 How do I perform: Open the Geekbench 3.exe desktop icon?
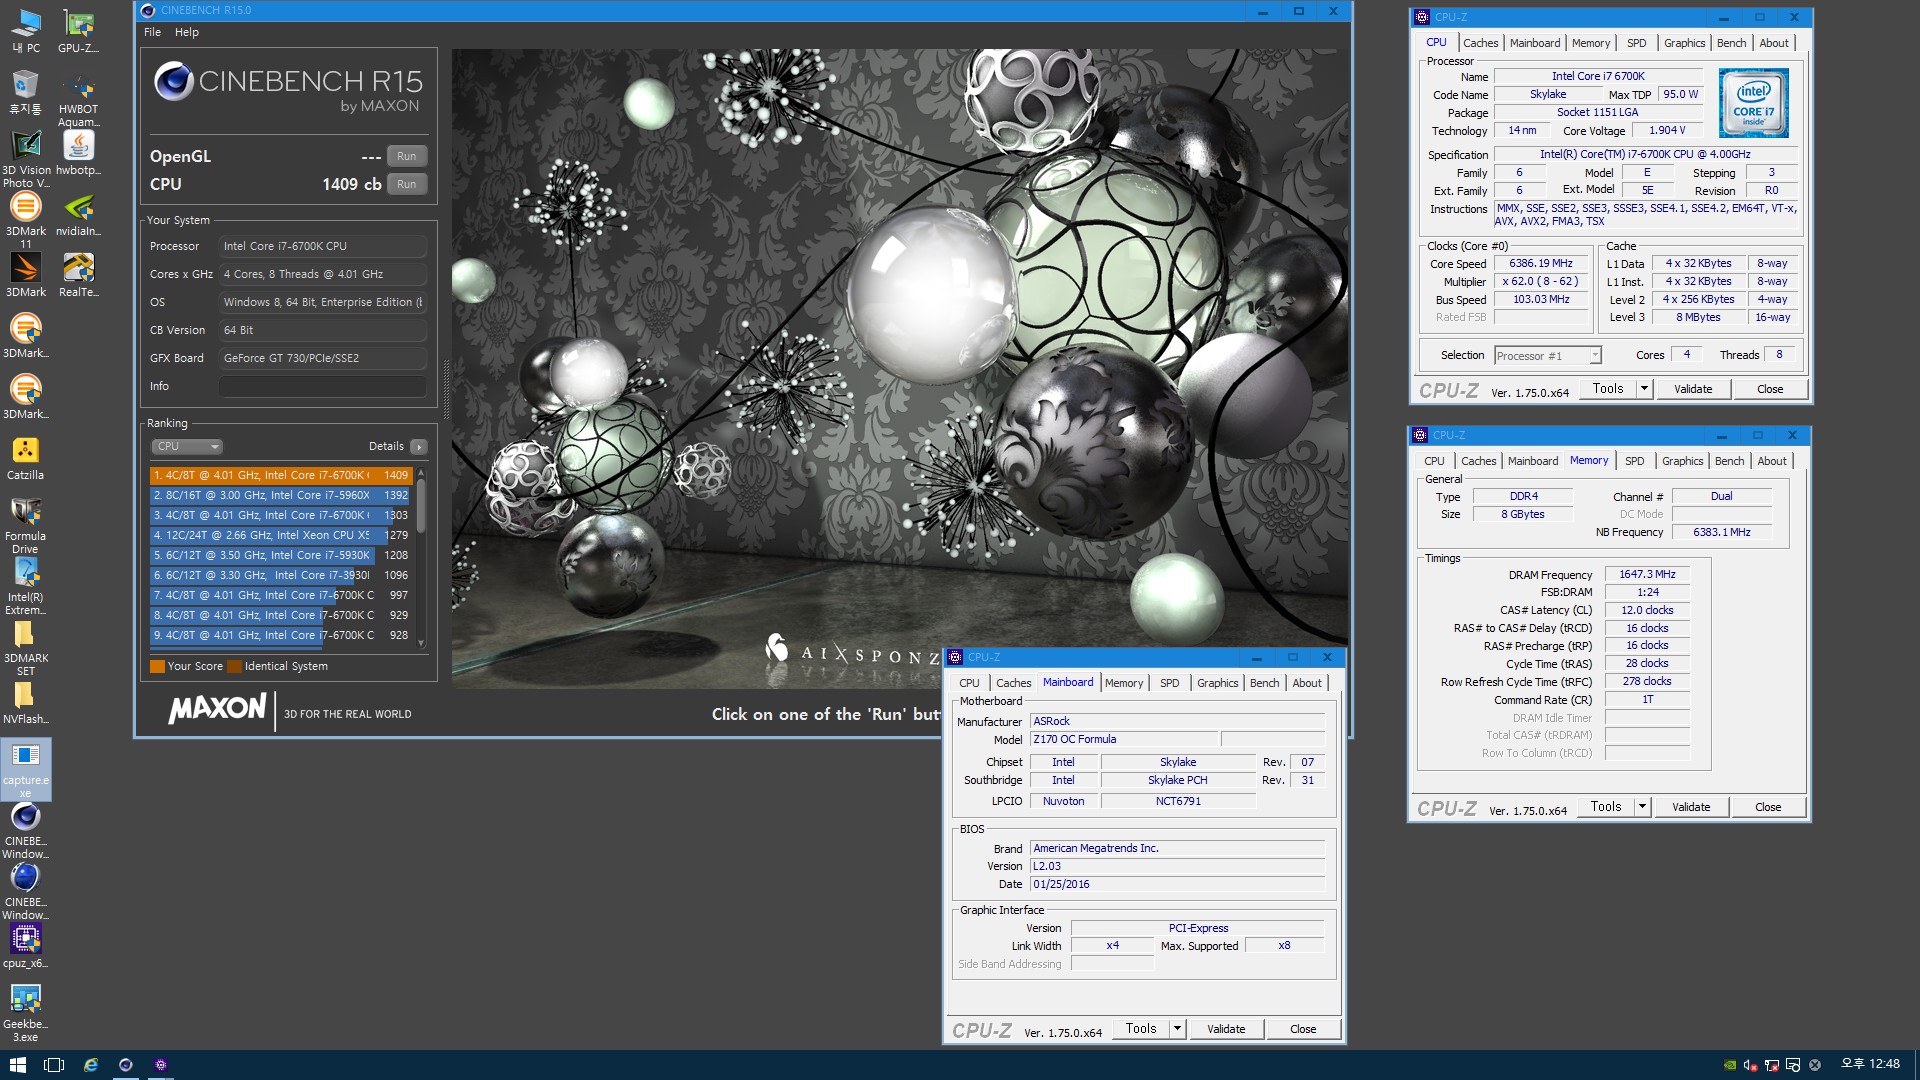(25, 1012)
